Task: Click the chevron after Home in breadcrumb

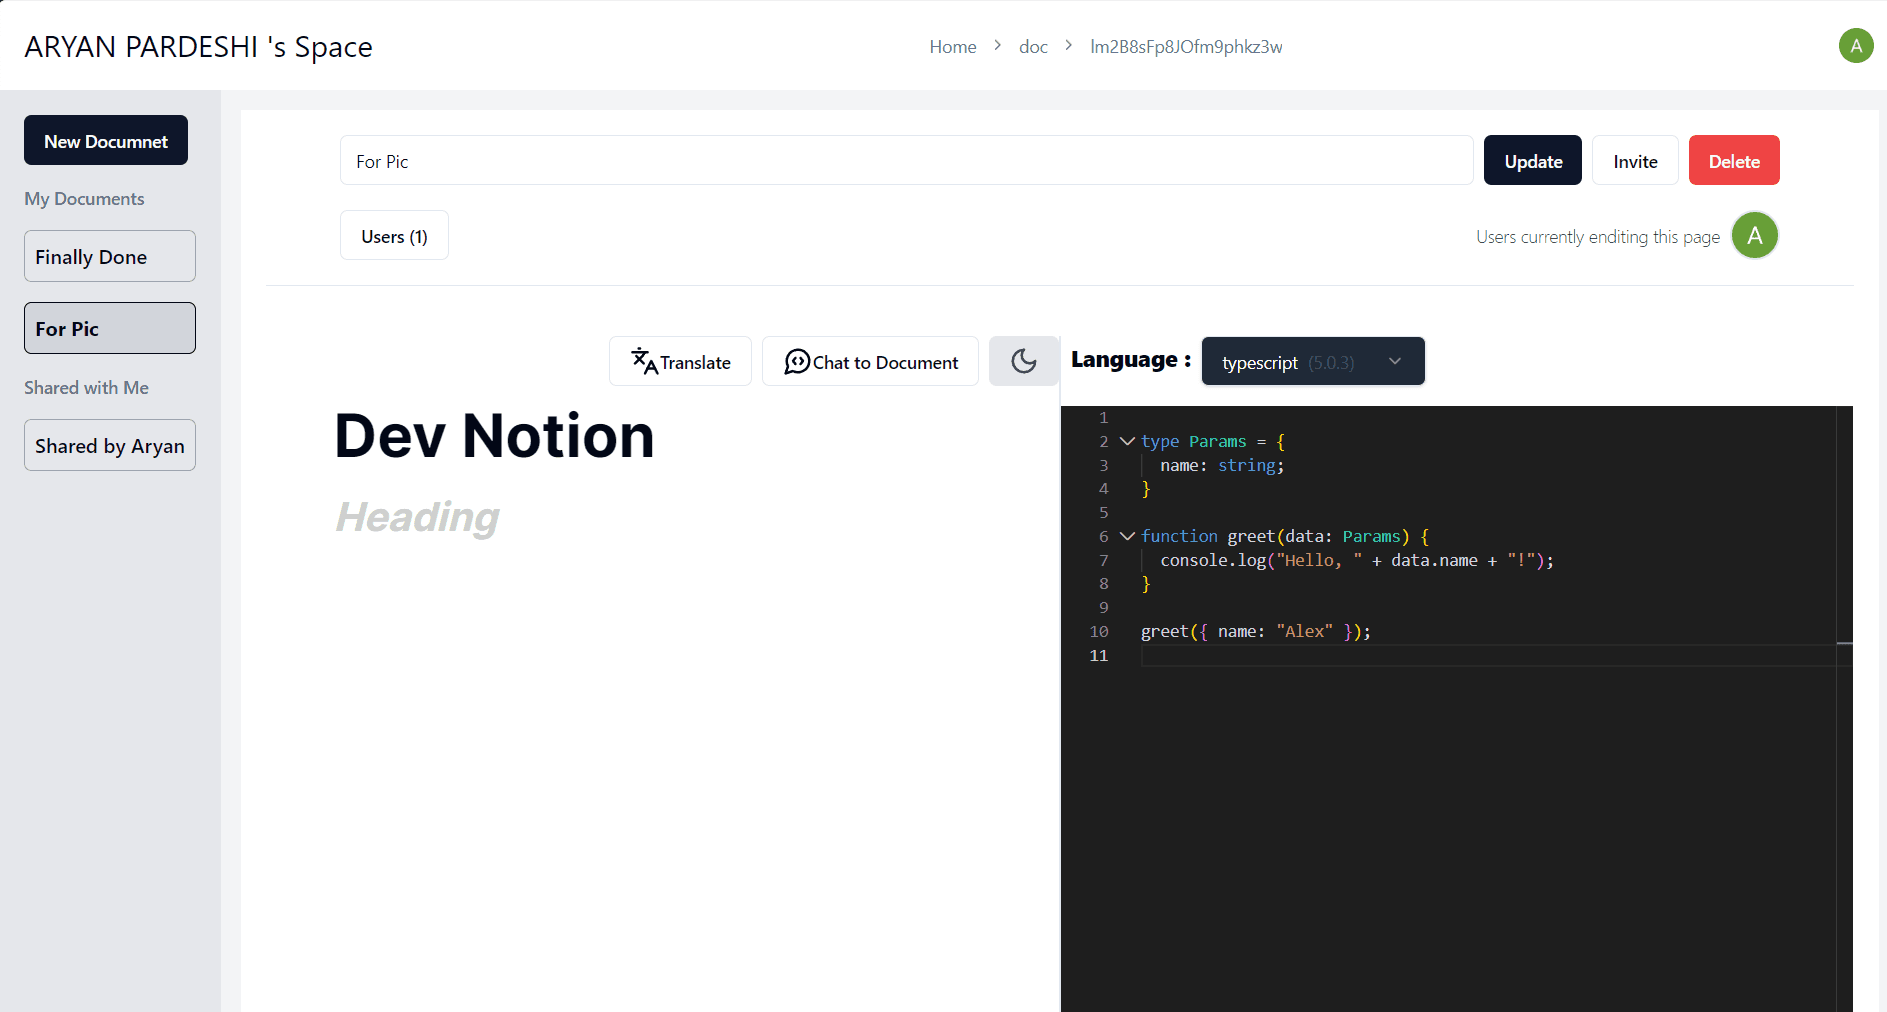Action: 997,46
